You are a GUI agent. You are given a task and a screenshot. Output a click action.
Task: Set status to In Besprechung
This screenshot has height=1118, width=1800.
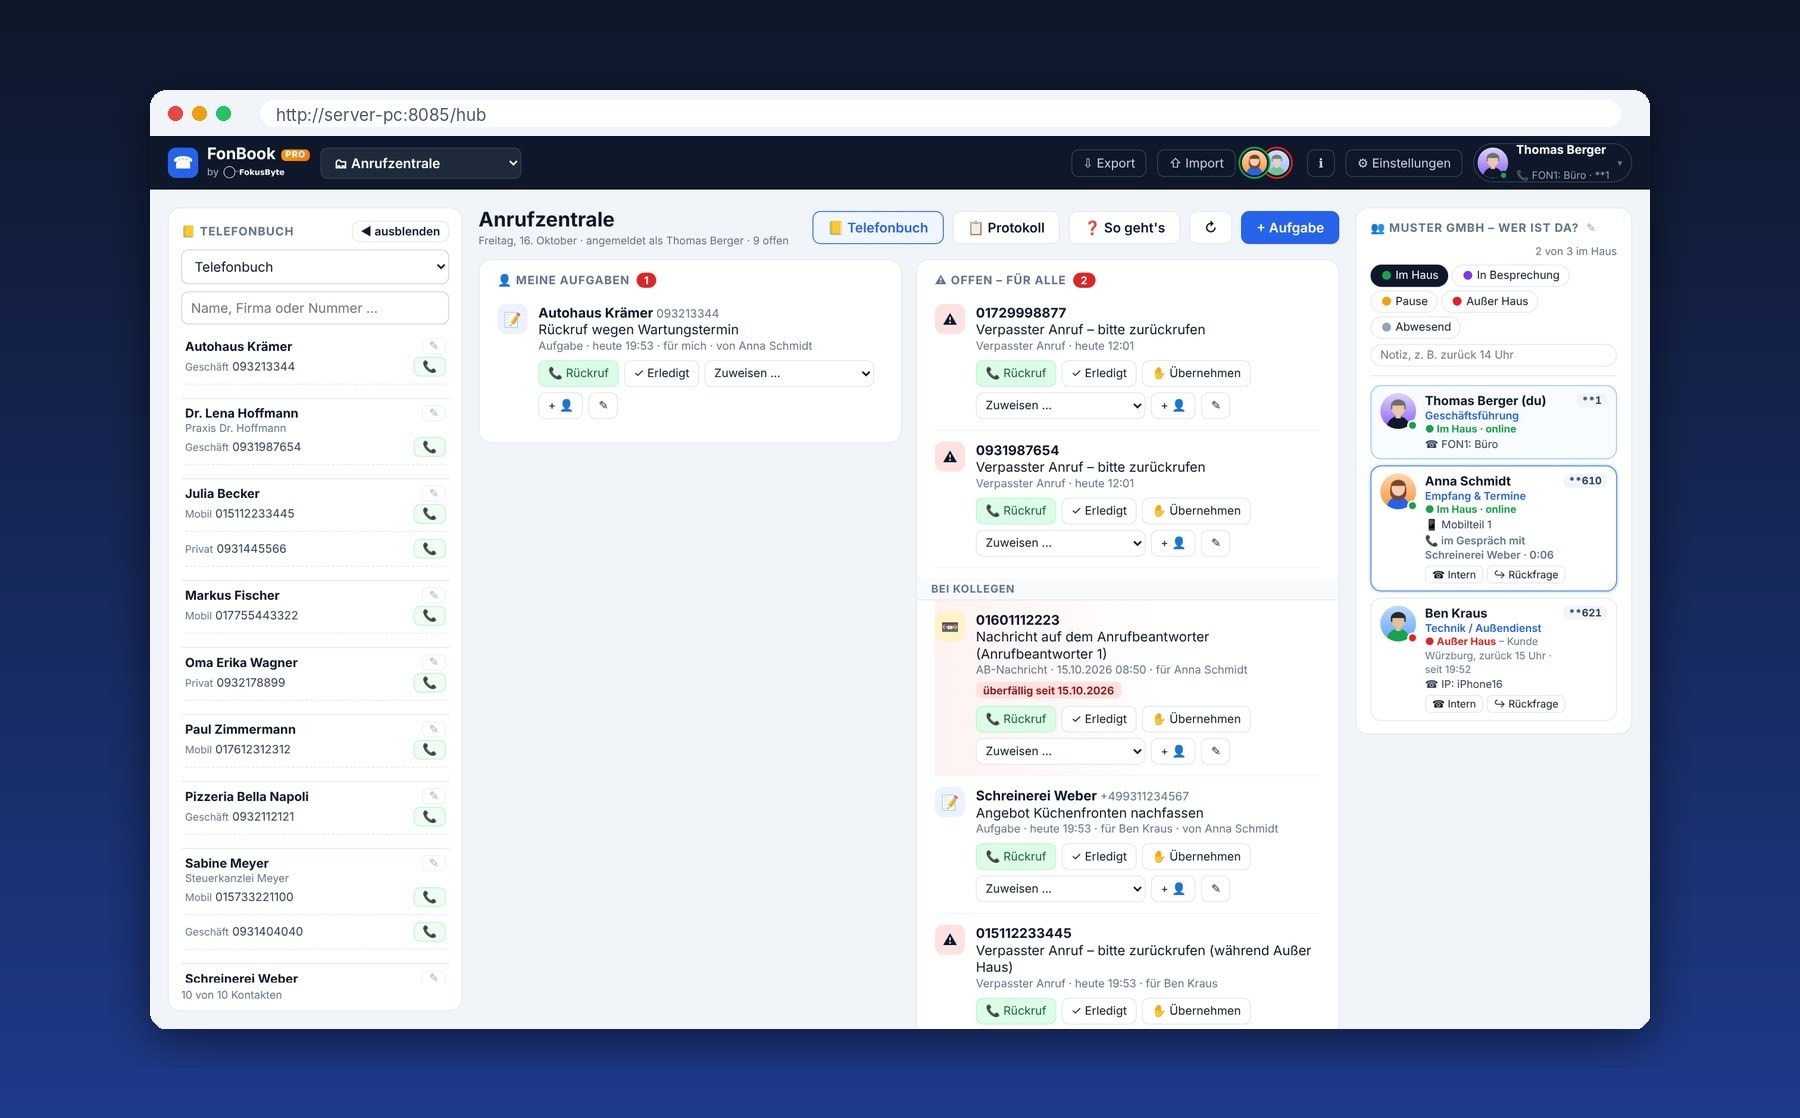coord(1511,275)
